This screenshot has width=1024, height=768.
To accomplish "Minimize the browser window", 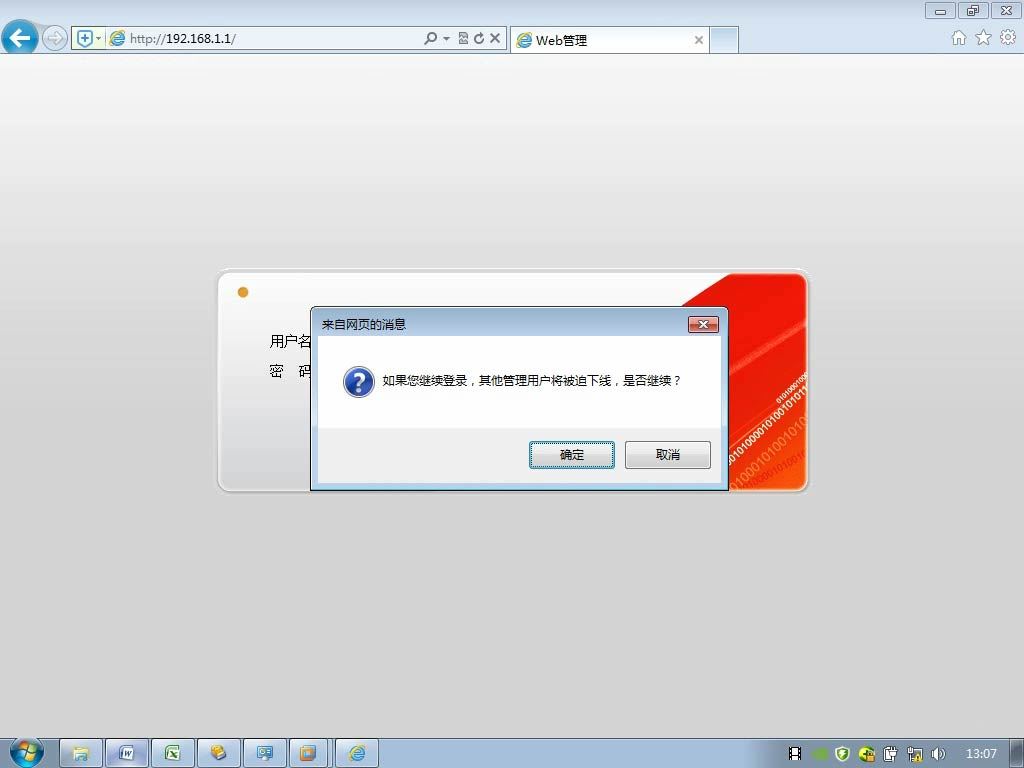I will [940, 10].
